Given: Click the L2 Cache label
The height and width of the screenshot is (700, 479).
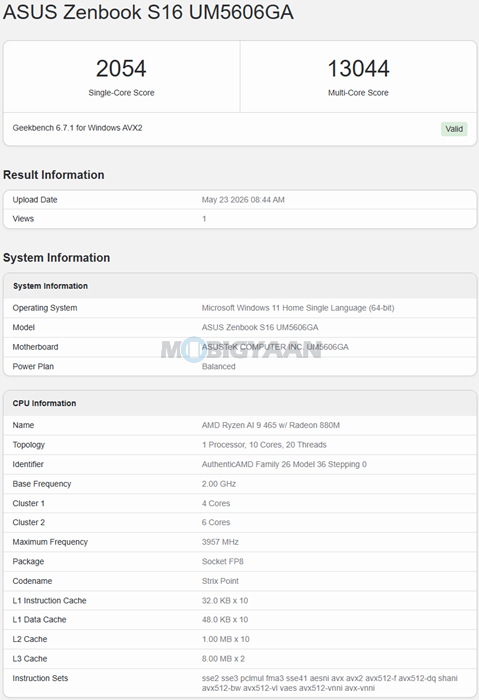Looking at the screenshot, I should pyautogui.click(x=30, y=639).
